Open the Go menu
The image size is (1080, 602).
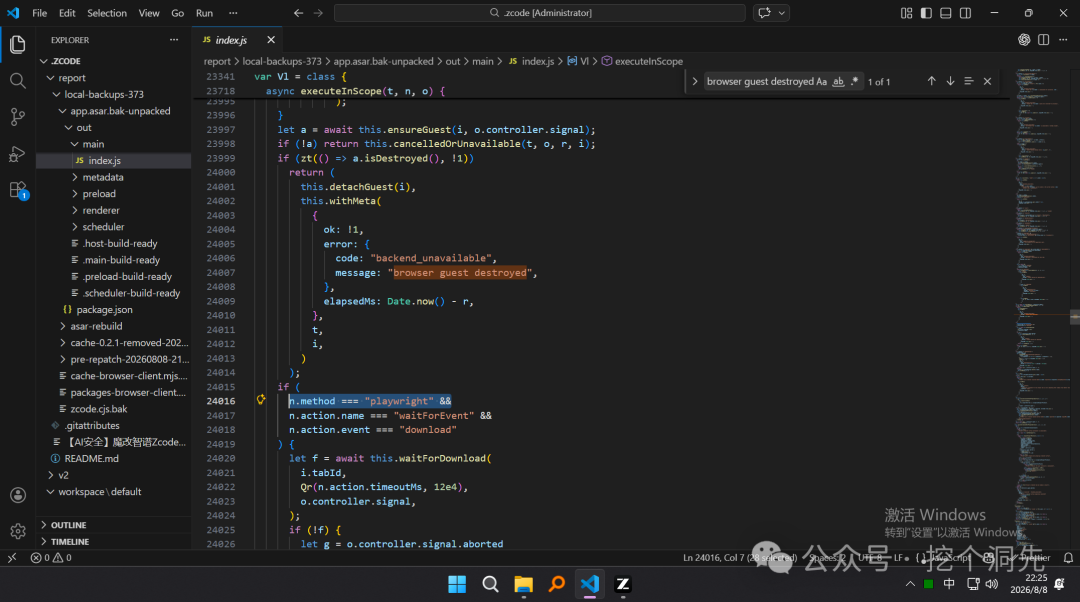click(178, 13)
